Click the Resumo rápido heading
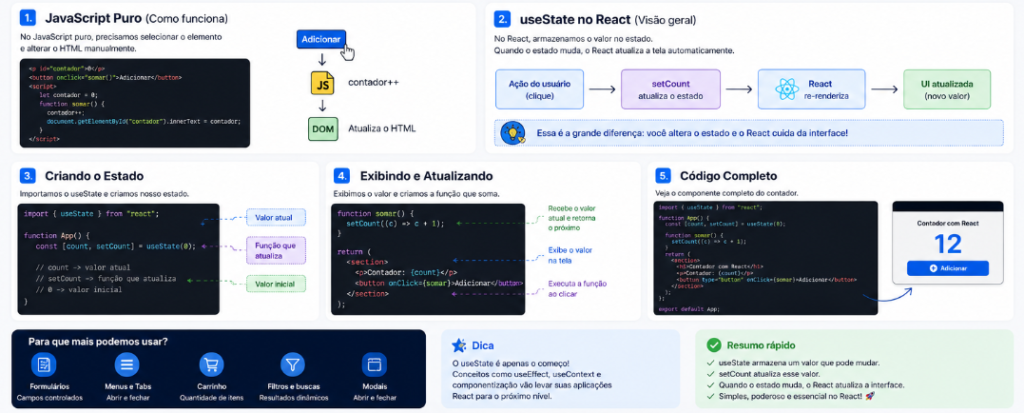This screenshot has height=413, width=1024. click(761, 345)
